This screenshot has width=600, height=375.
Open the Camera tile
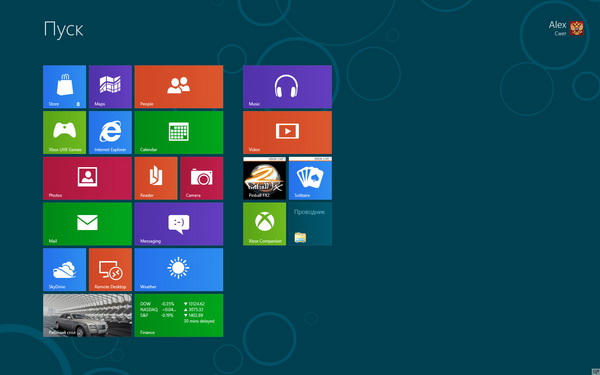coord(202,178)
